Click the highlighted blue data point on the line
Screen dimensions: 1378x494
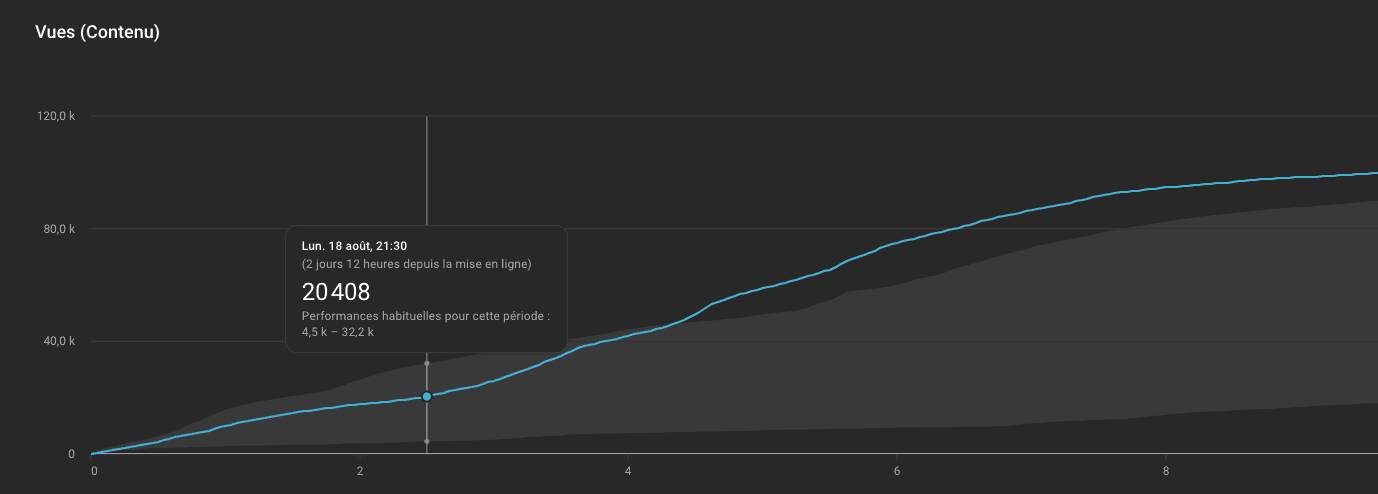[427, 397]
